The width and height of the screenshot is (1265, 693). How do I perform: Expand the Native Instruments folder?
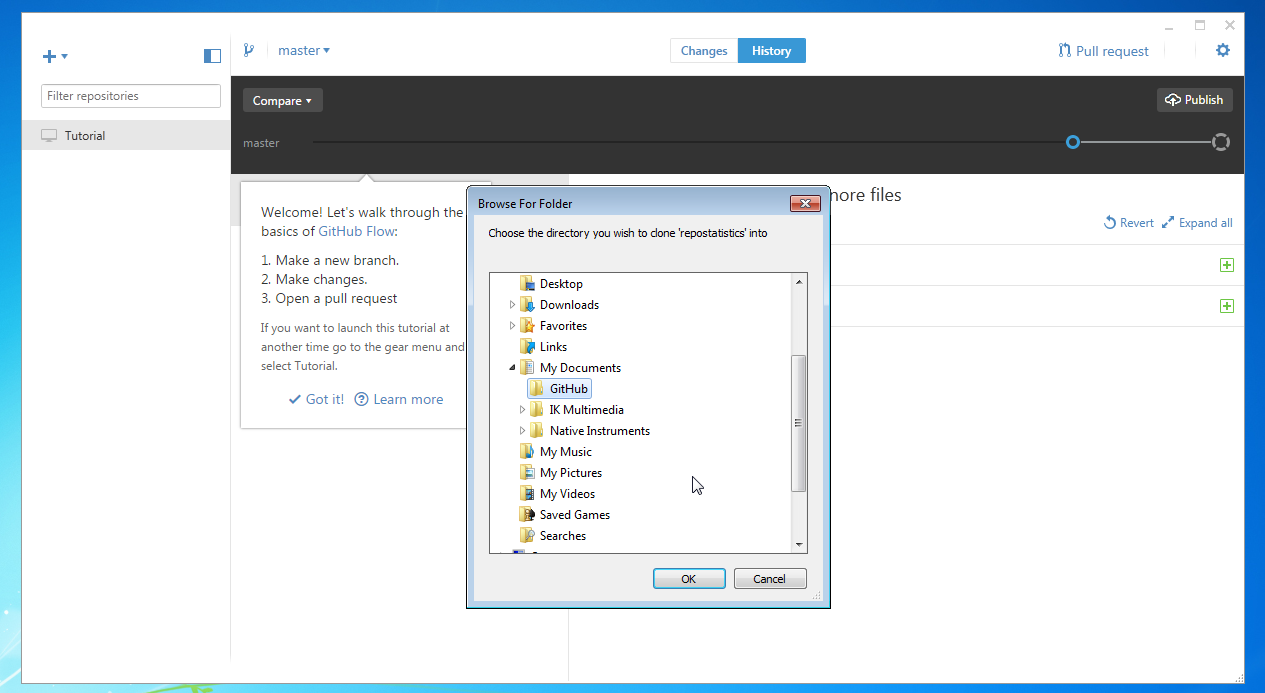523,431
